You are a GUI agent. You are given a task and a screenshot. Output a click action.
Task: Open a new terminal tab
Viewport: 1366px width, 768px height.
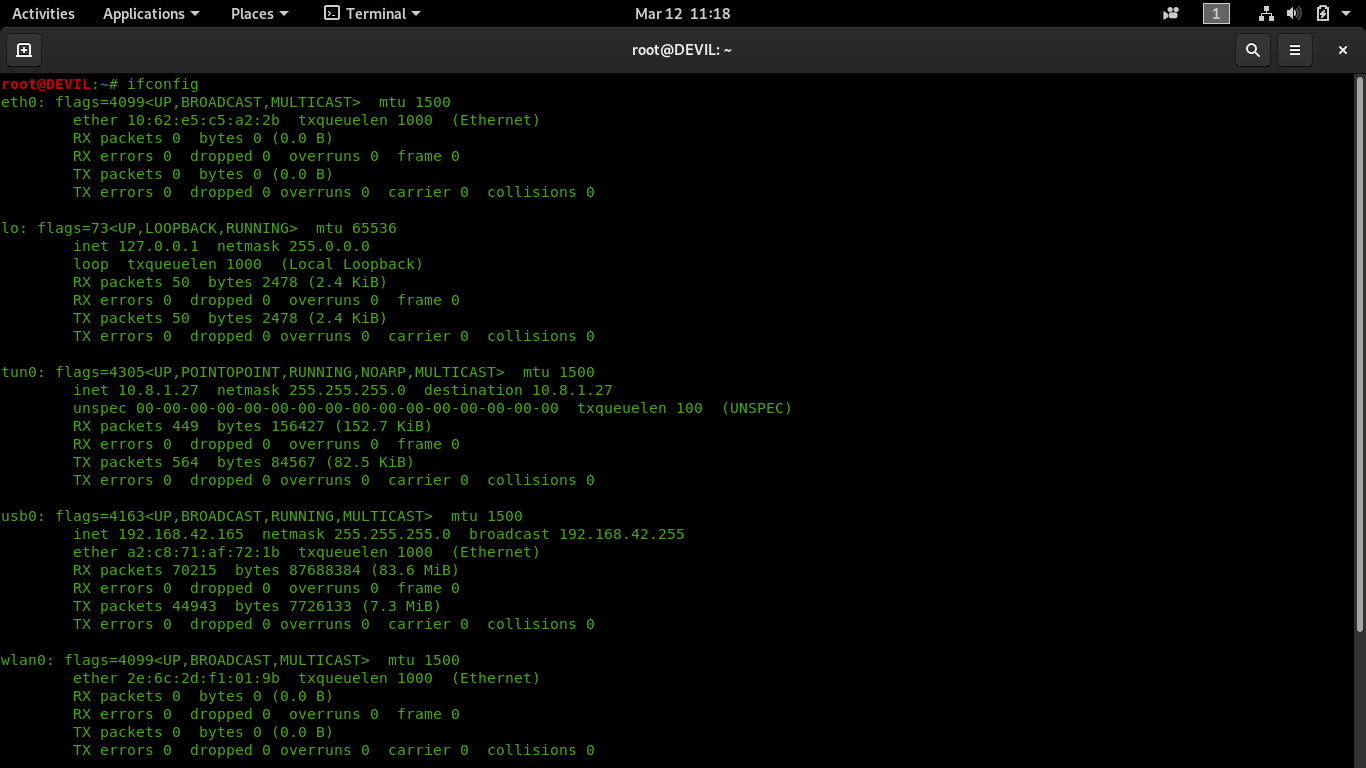[24, 50]
